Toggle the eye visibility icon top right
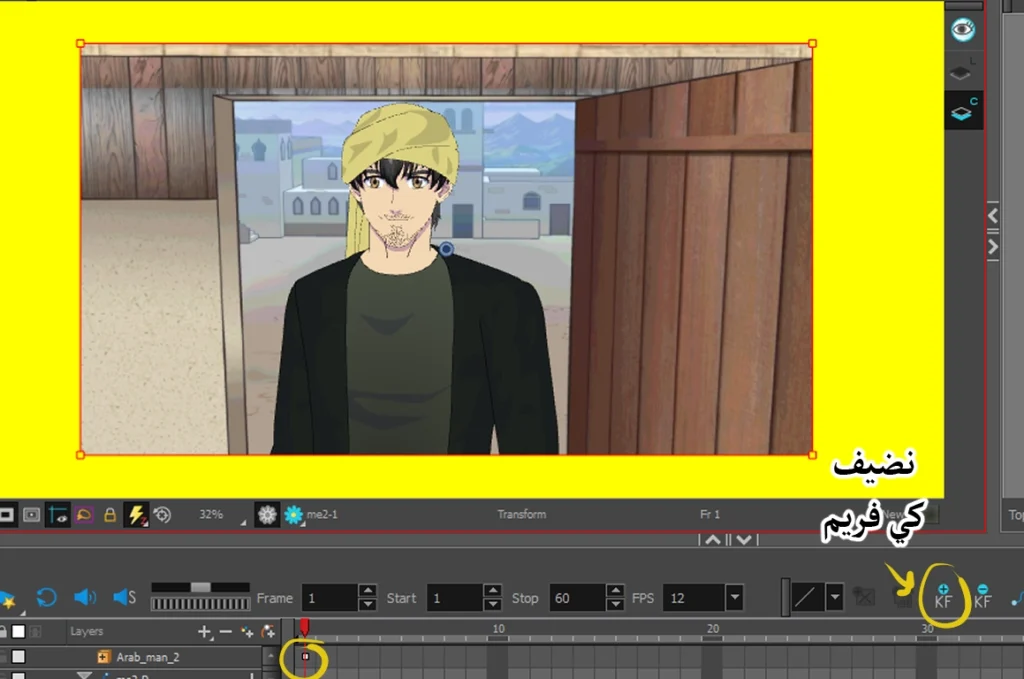Screen dimensions: 1024x679 (x=962, y=29)
